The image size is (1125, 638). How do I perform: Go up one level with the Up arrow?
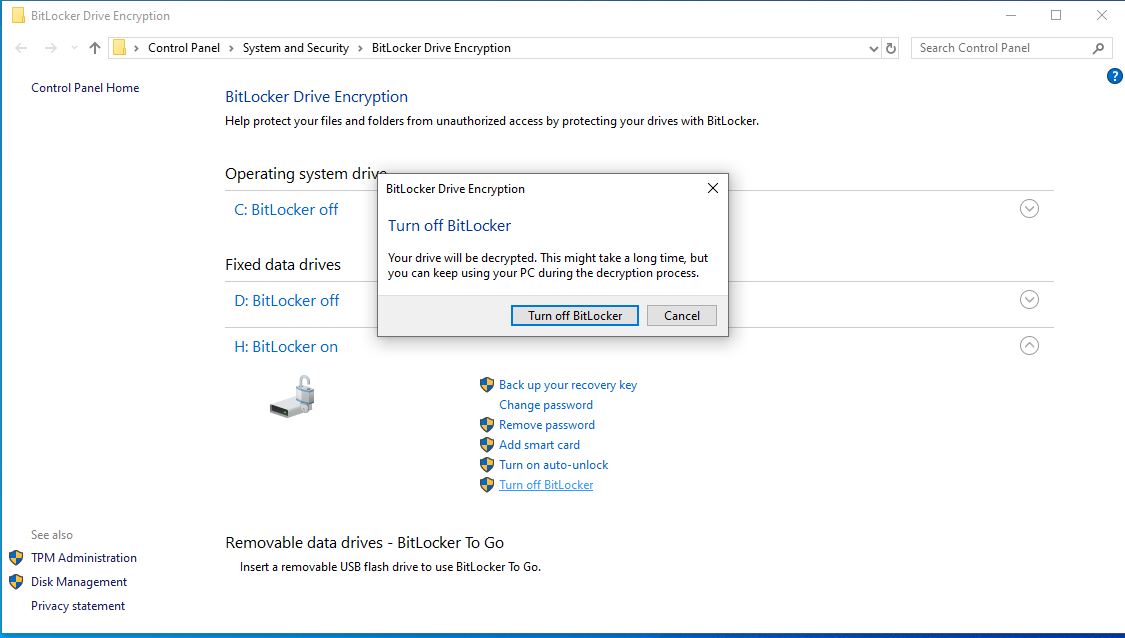click(95, 48)
